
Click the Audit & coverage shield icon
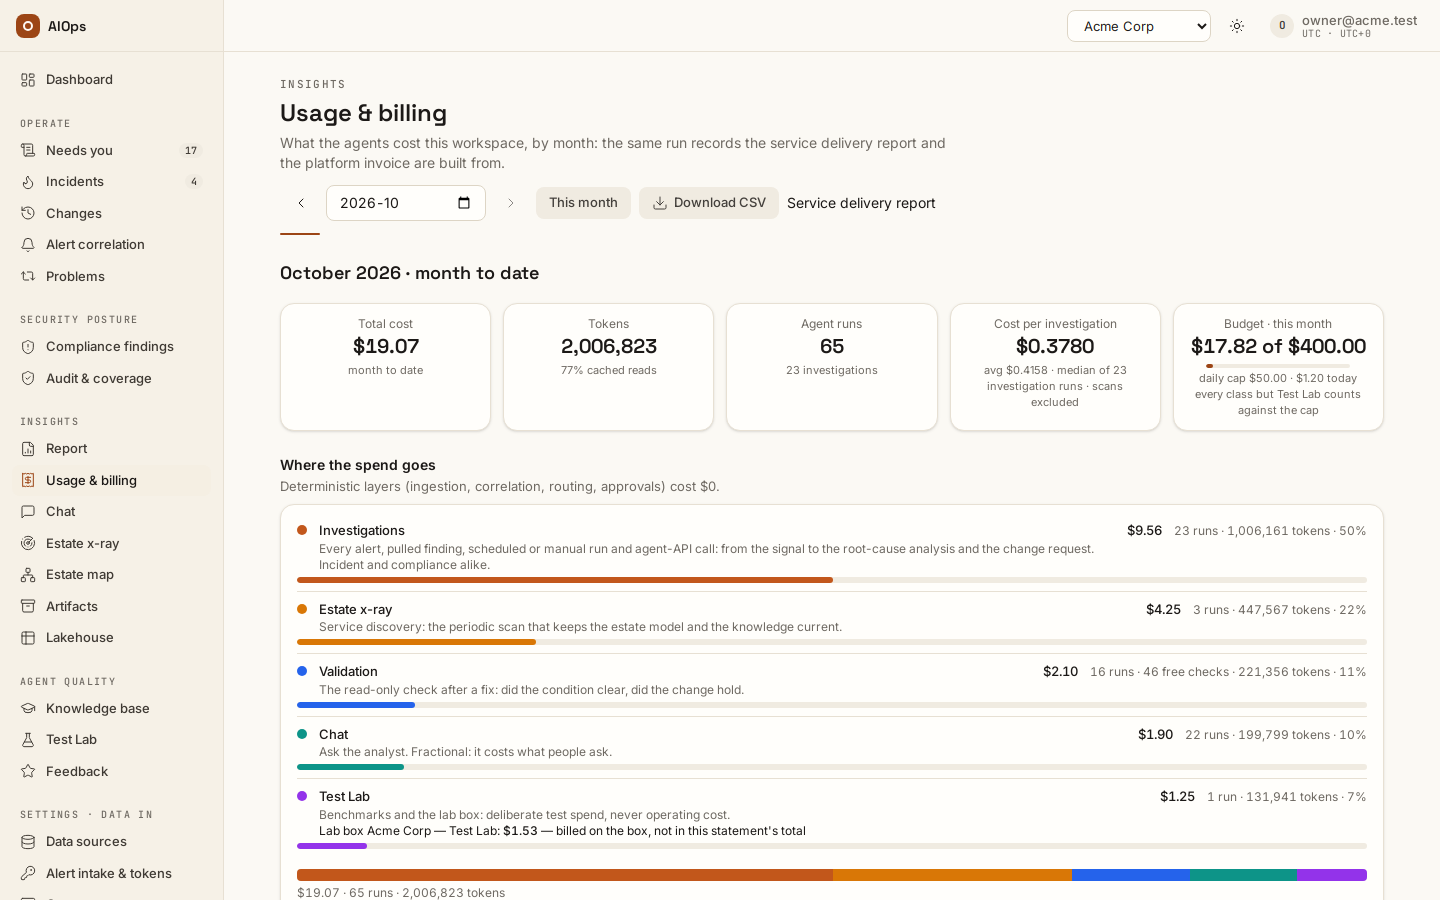[x=28, y=379]
